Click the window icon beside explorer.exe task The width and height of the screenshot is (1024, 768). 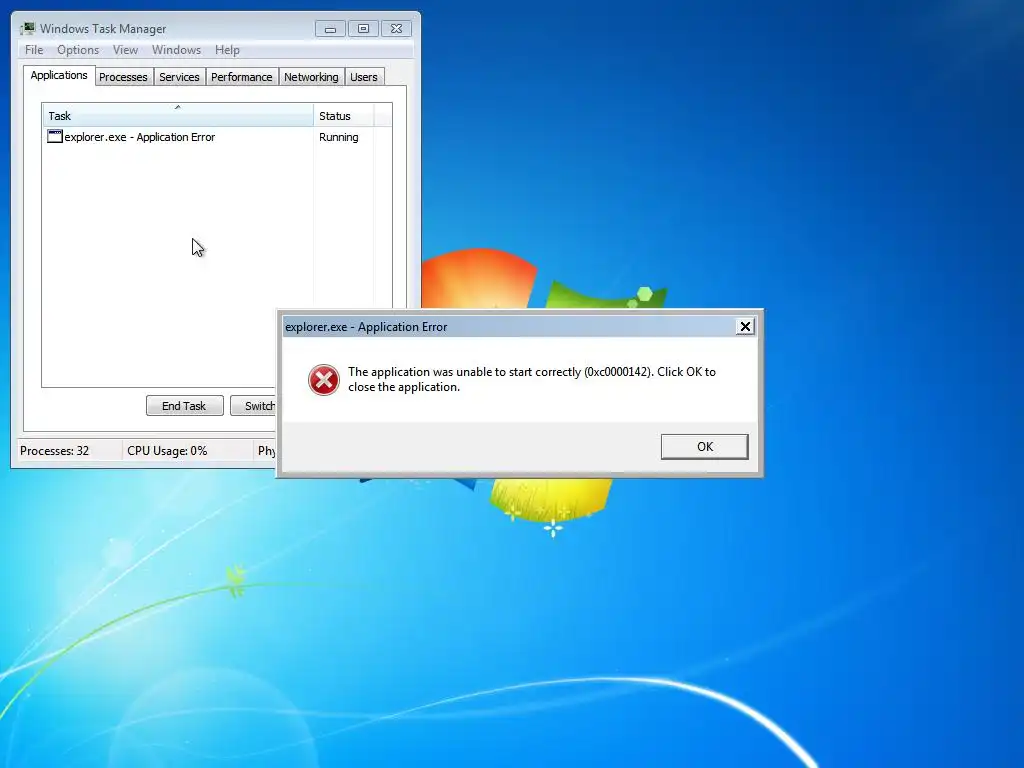tap(55, 136)
